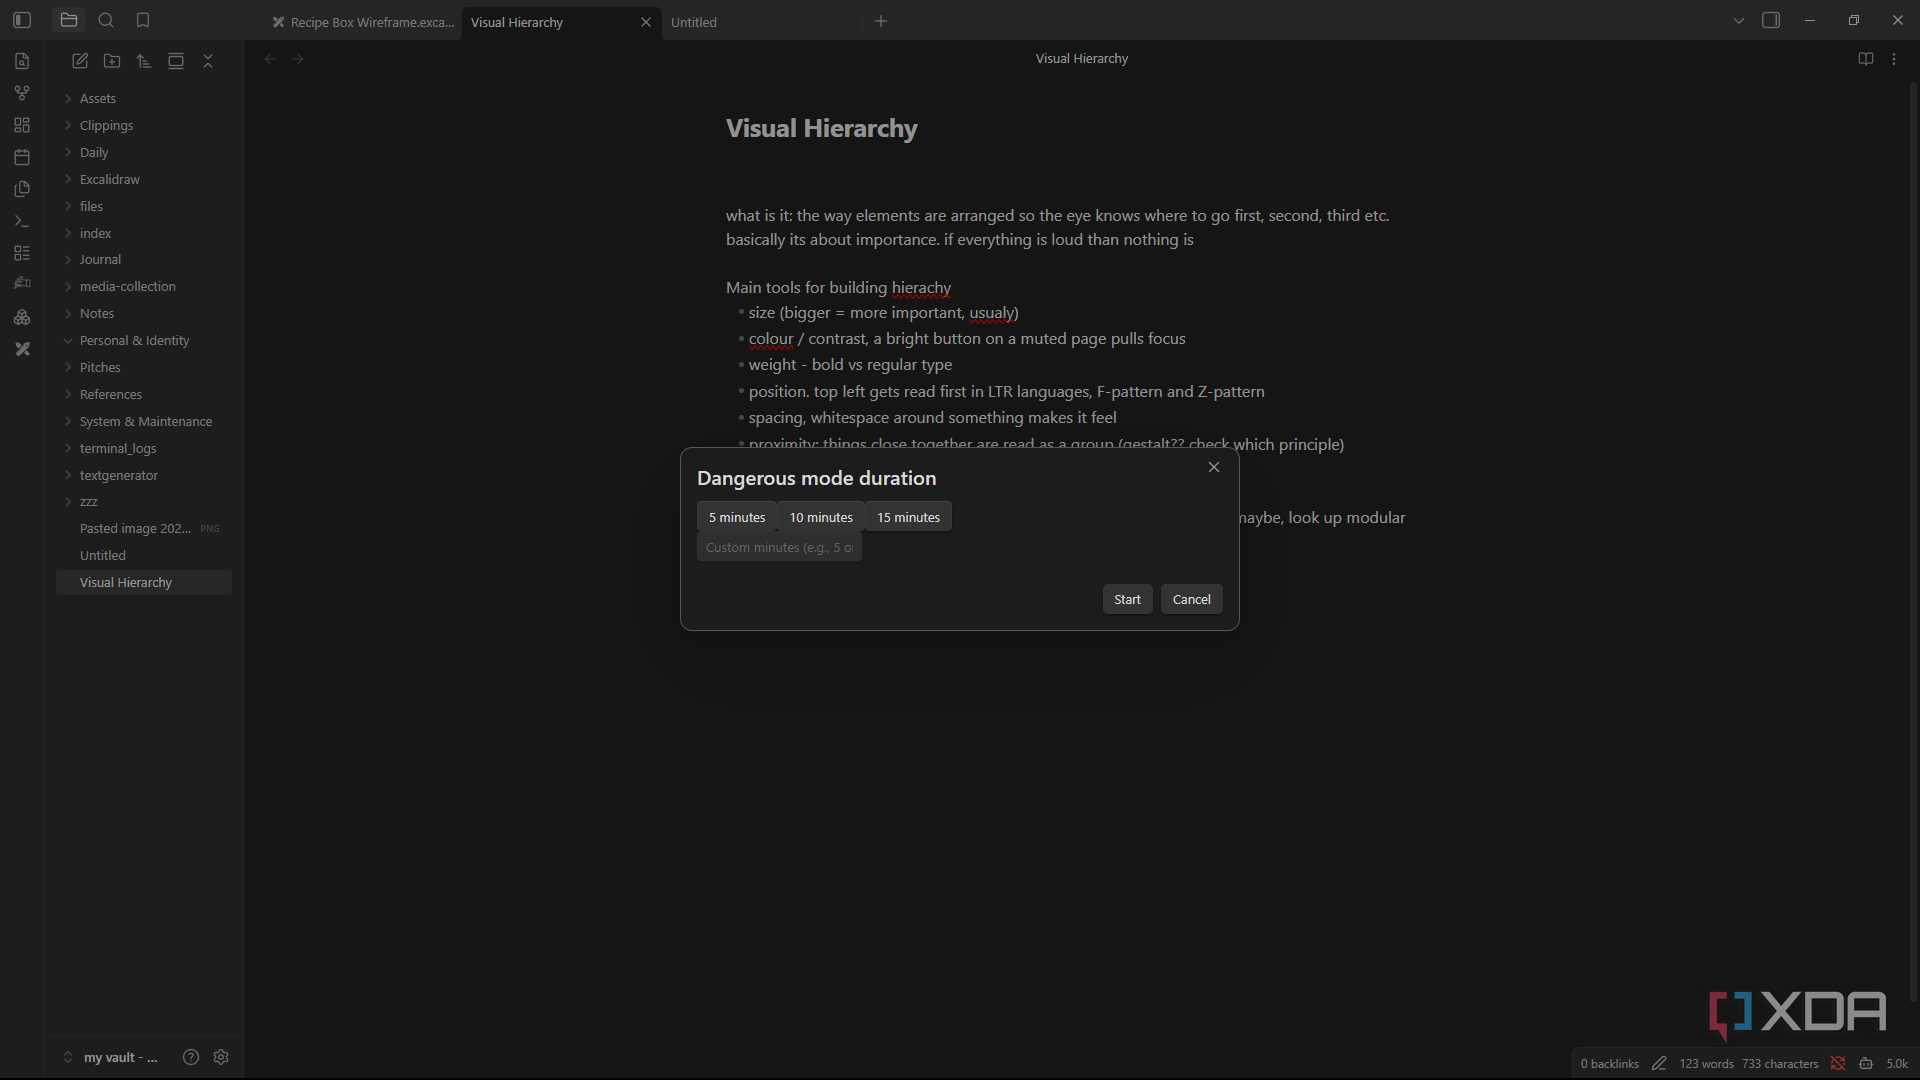Expand the System & Maintenance folder

(x=144, y=421)
